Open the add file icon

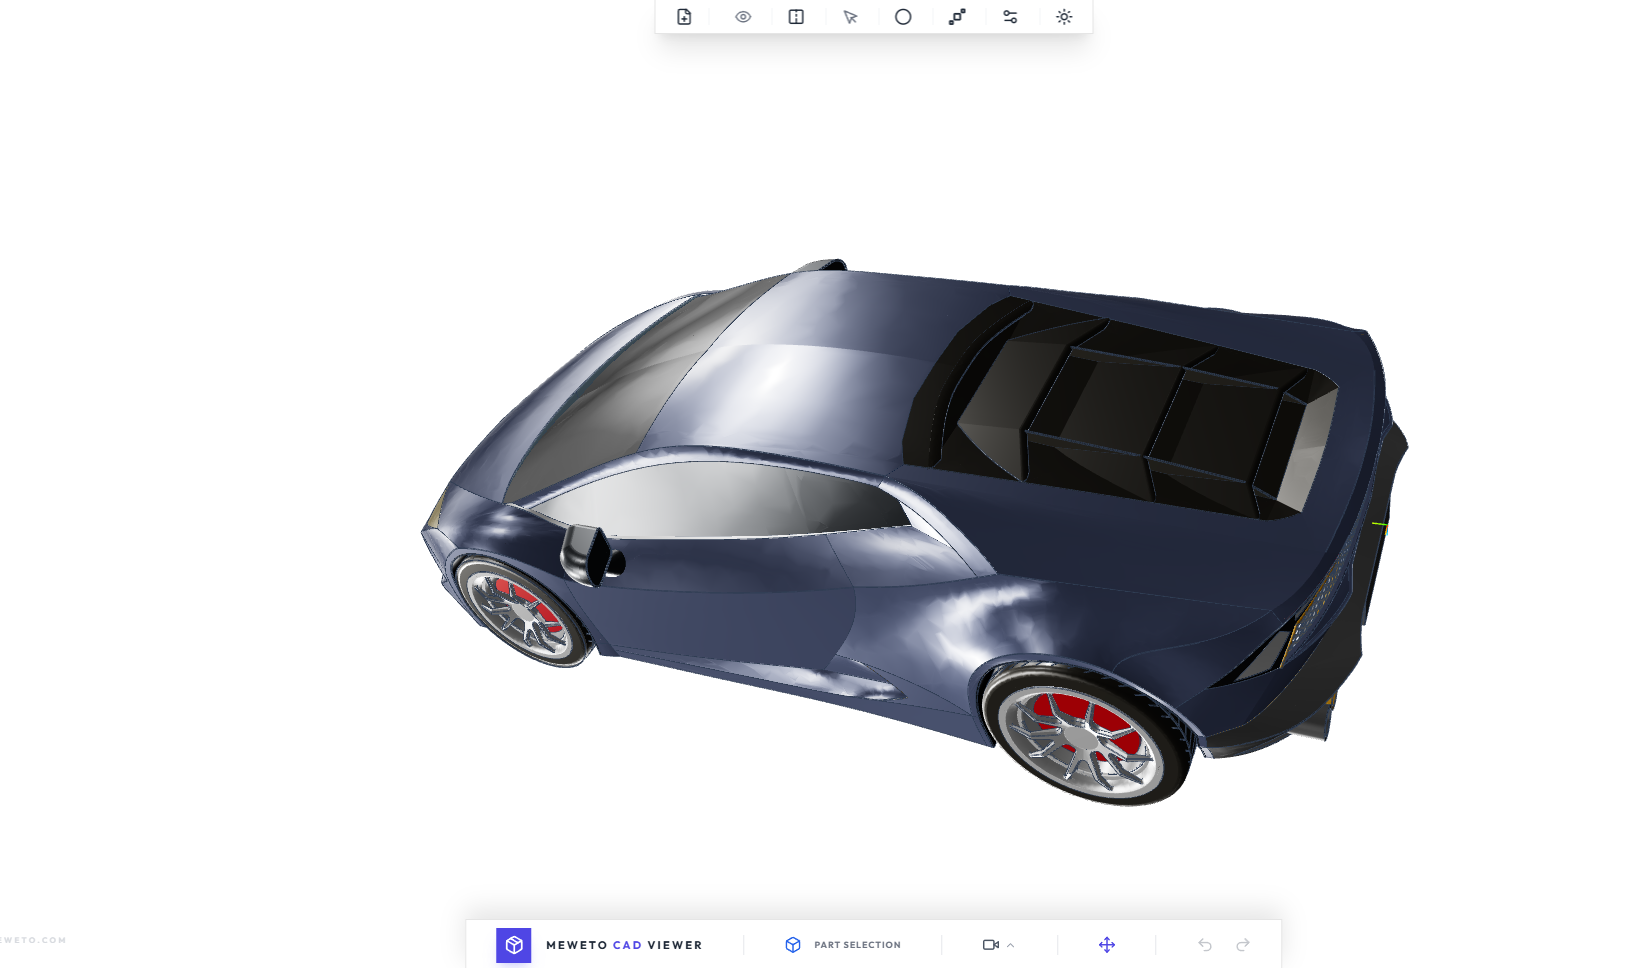[x=684, y=17]
